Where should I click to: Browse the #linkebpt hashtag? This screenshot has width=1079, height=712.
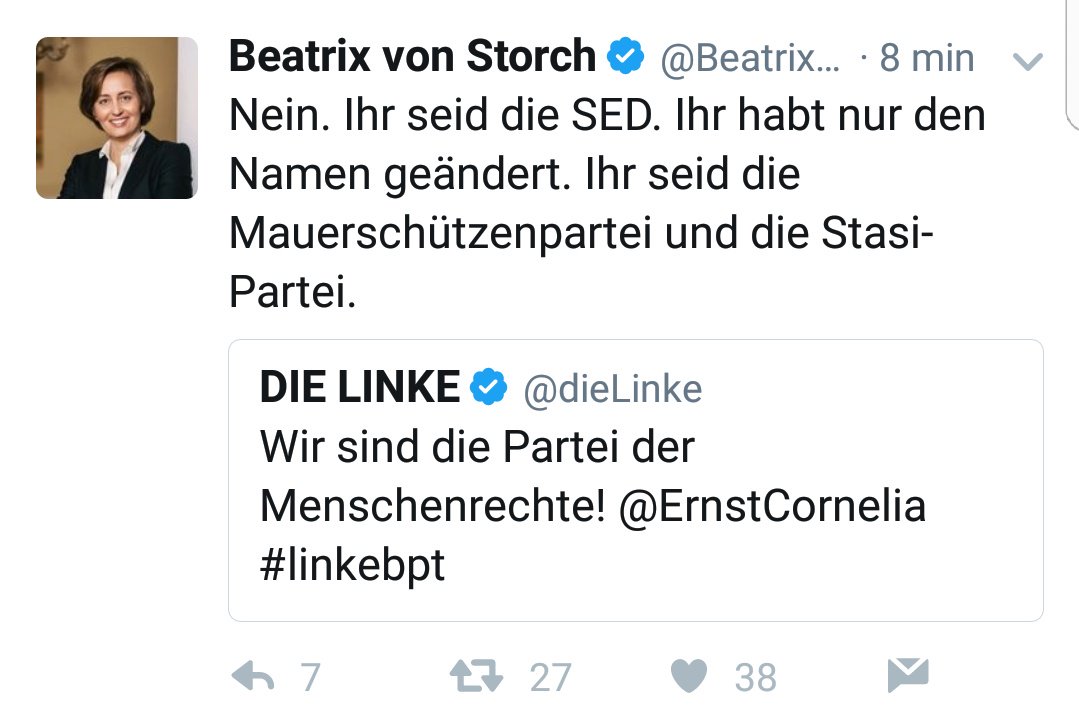tap(352, 566)
